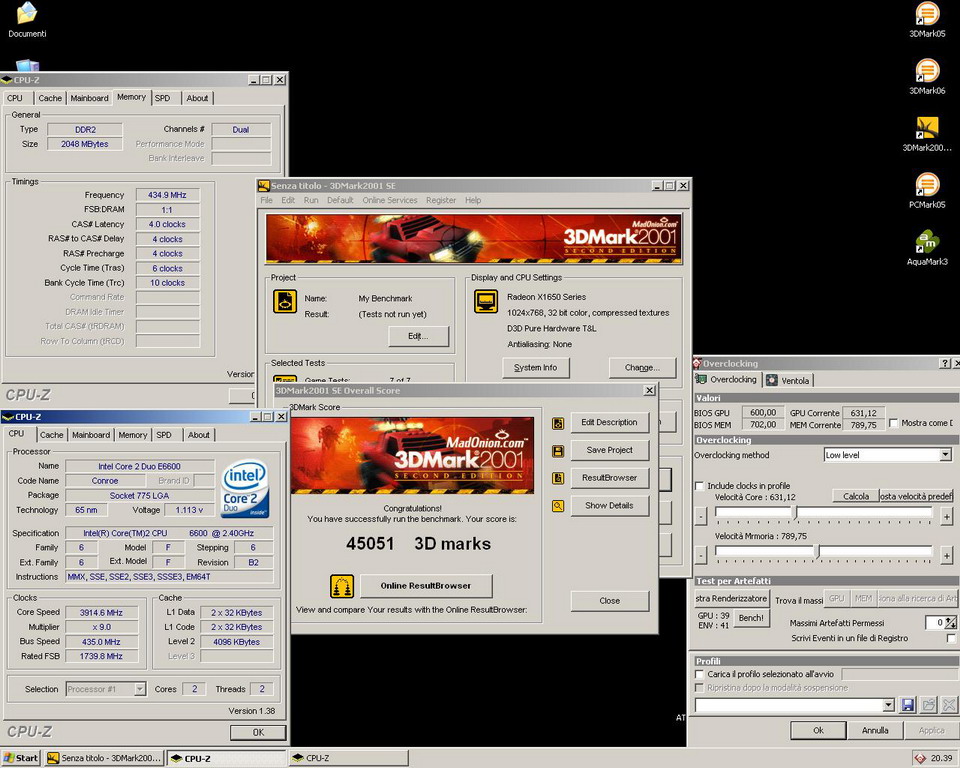Click the Online ResultBrowser podium icon
The height and width of the screenshot is (768, 960).
(x=342, y=586)
